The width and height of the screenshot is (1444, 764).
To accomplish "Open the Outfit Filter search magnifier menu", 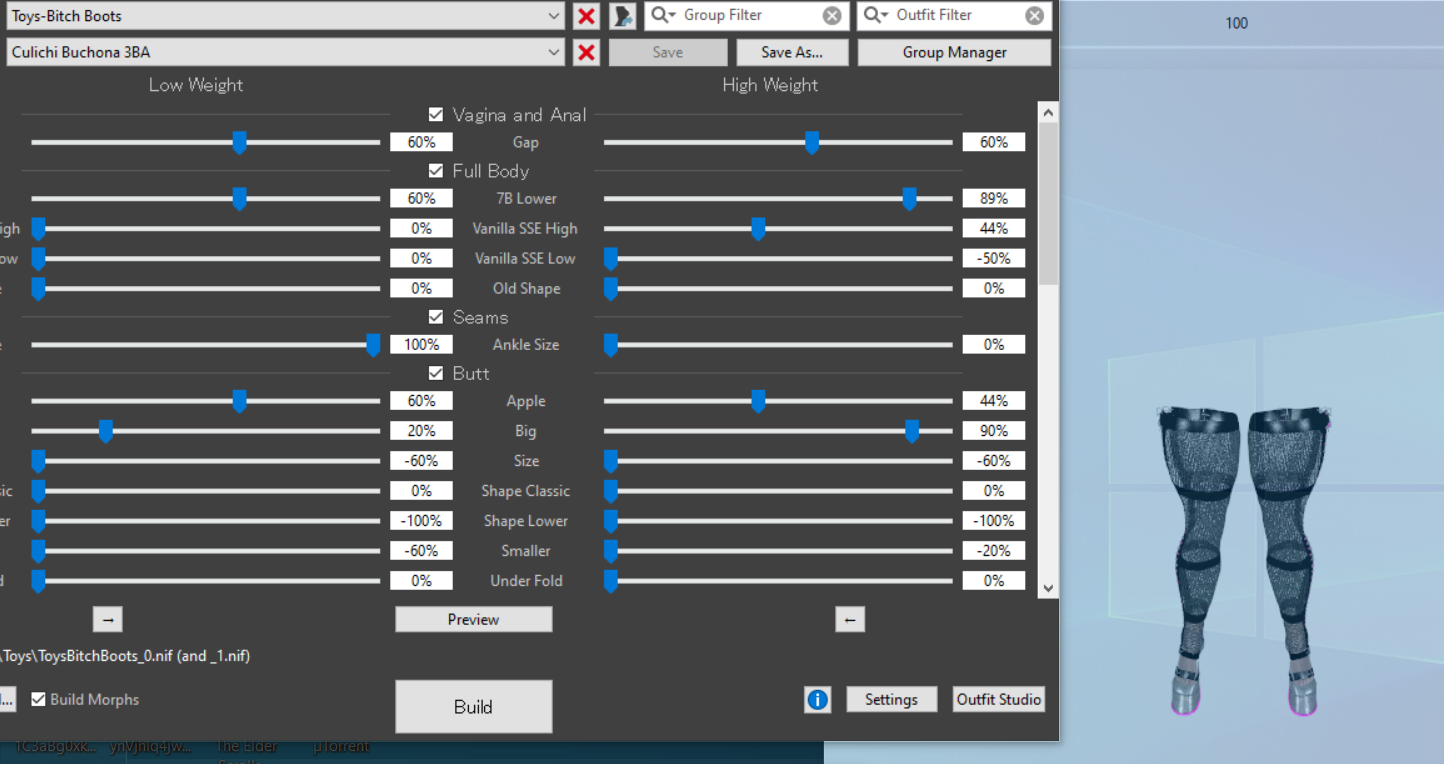I will coord(877,15).
